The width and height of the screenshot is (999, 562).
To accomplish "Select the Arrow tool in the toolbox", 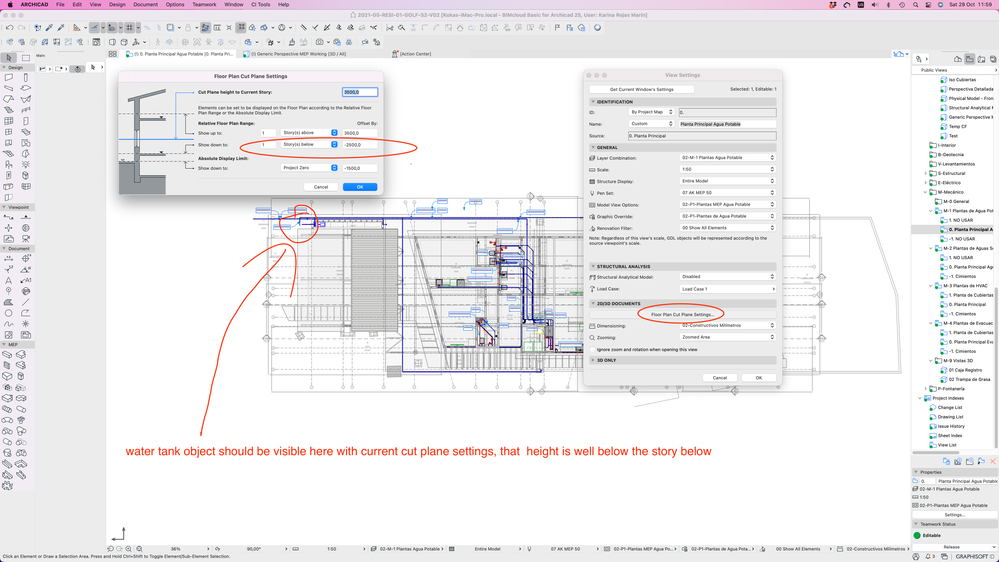I will point(8,58).
